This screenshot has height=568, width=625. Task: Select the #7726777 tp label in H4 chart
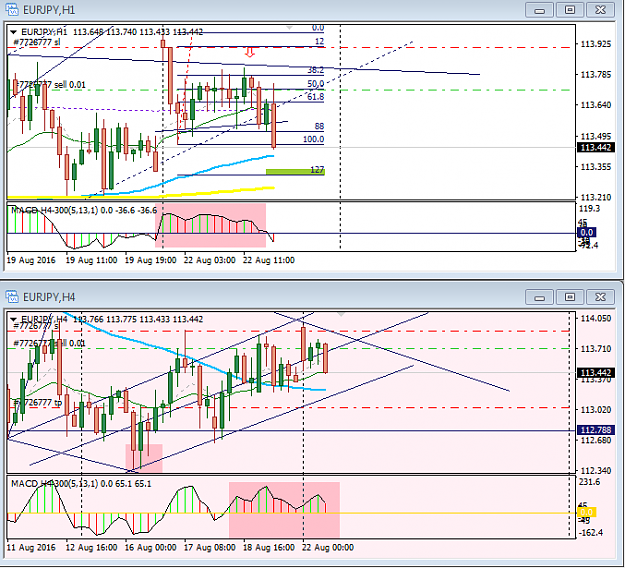tap(38, 403)
